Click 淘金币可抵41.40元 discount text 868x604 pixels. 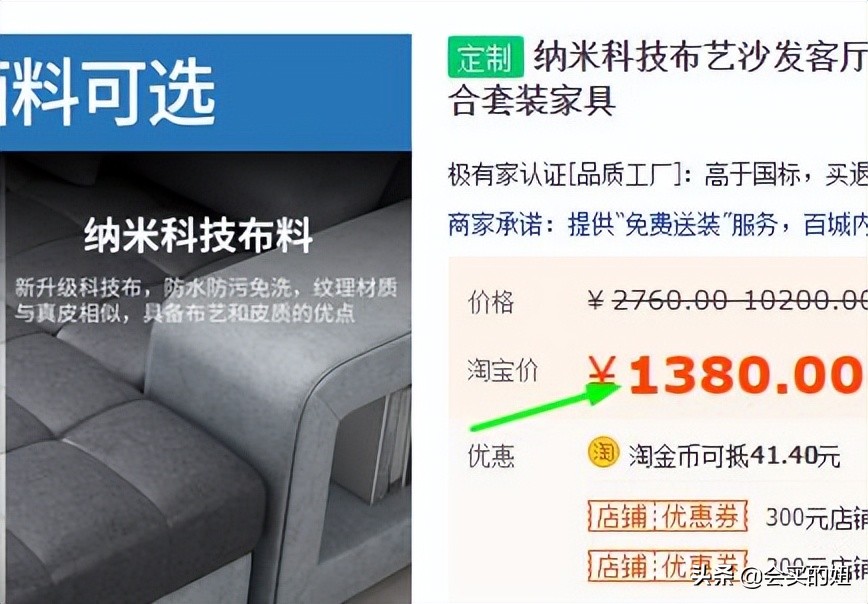[735, 456]
